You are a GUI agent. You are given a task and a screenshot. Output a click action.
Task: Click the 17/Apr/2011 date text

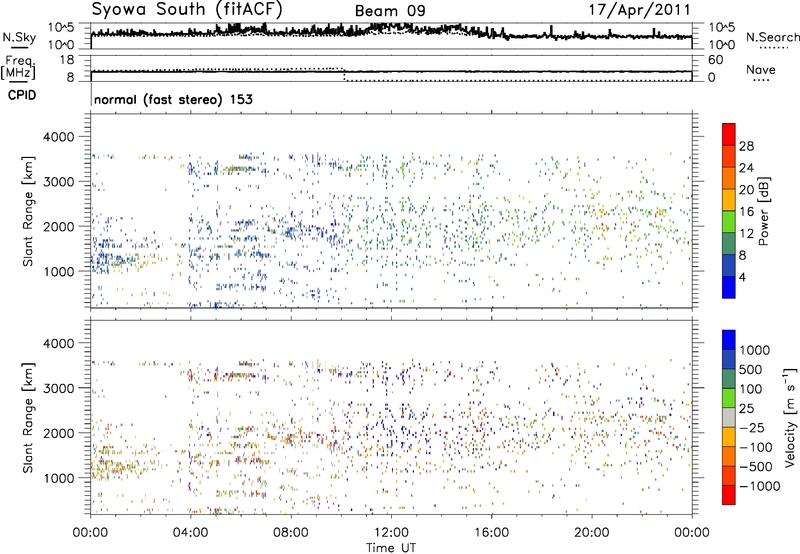640,10
